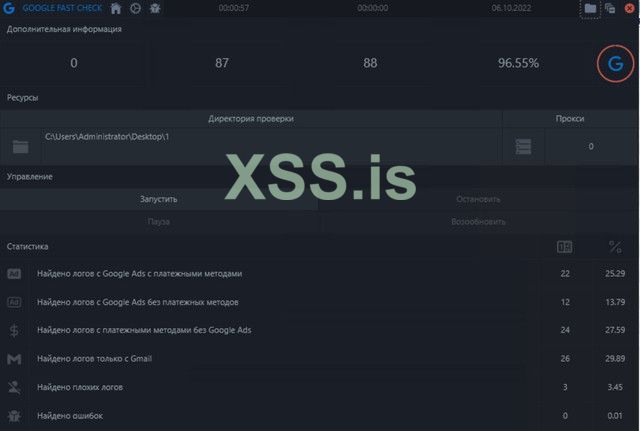Viewport: 640px width, 431px height.
Task: Click the proxy count value 0
Action: click(591, 147)
